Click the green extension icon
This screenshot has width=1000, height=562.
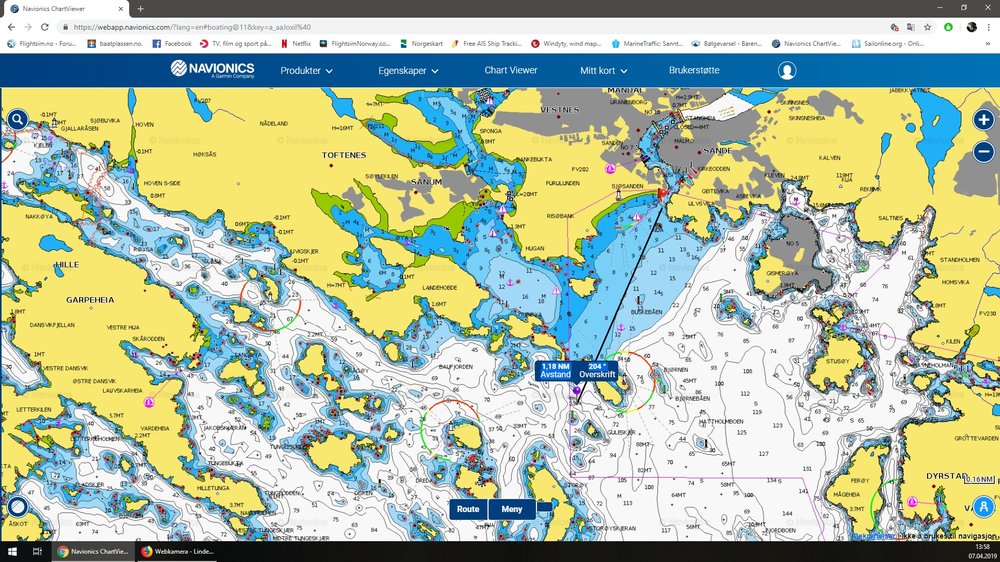948,27
